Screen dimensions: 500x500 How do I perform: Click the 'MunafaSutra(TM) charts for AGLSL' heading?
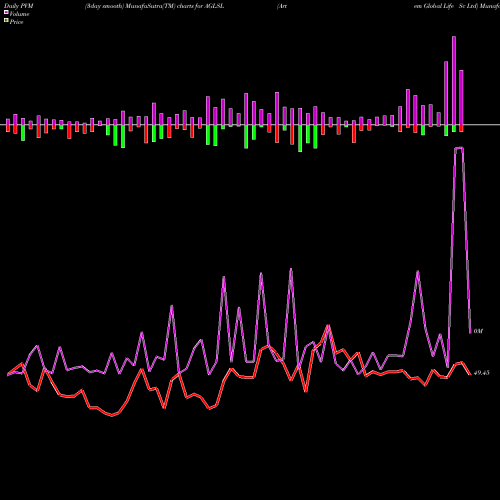(x=174, y=6)
